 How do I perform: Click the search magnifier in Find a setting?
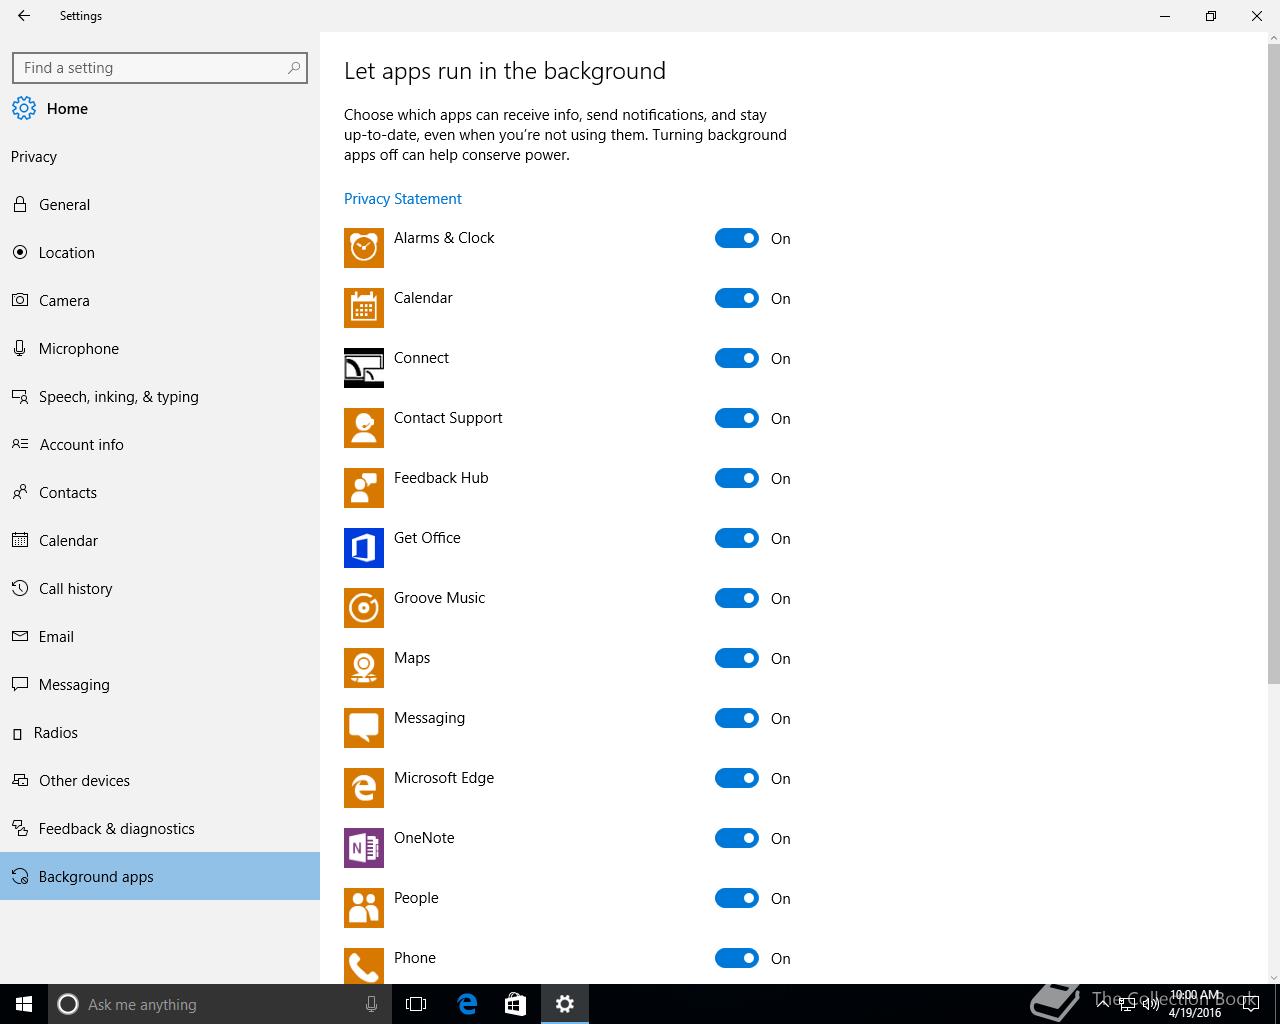click(x=294, y=68)
